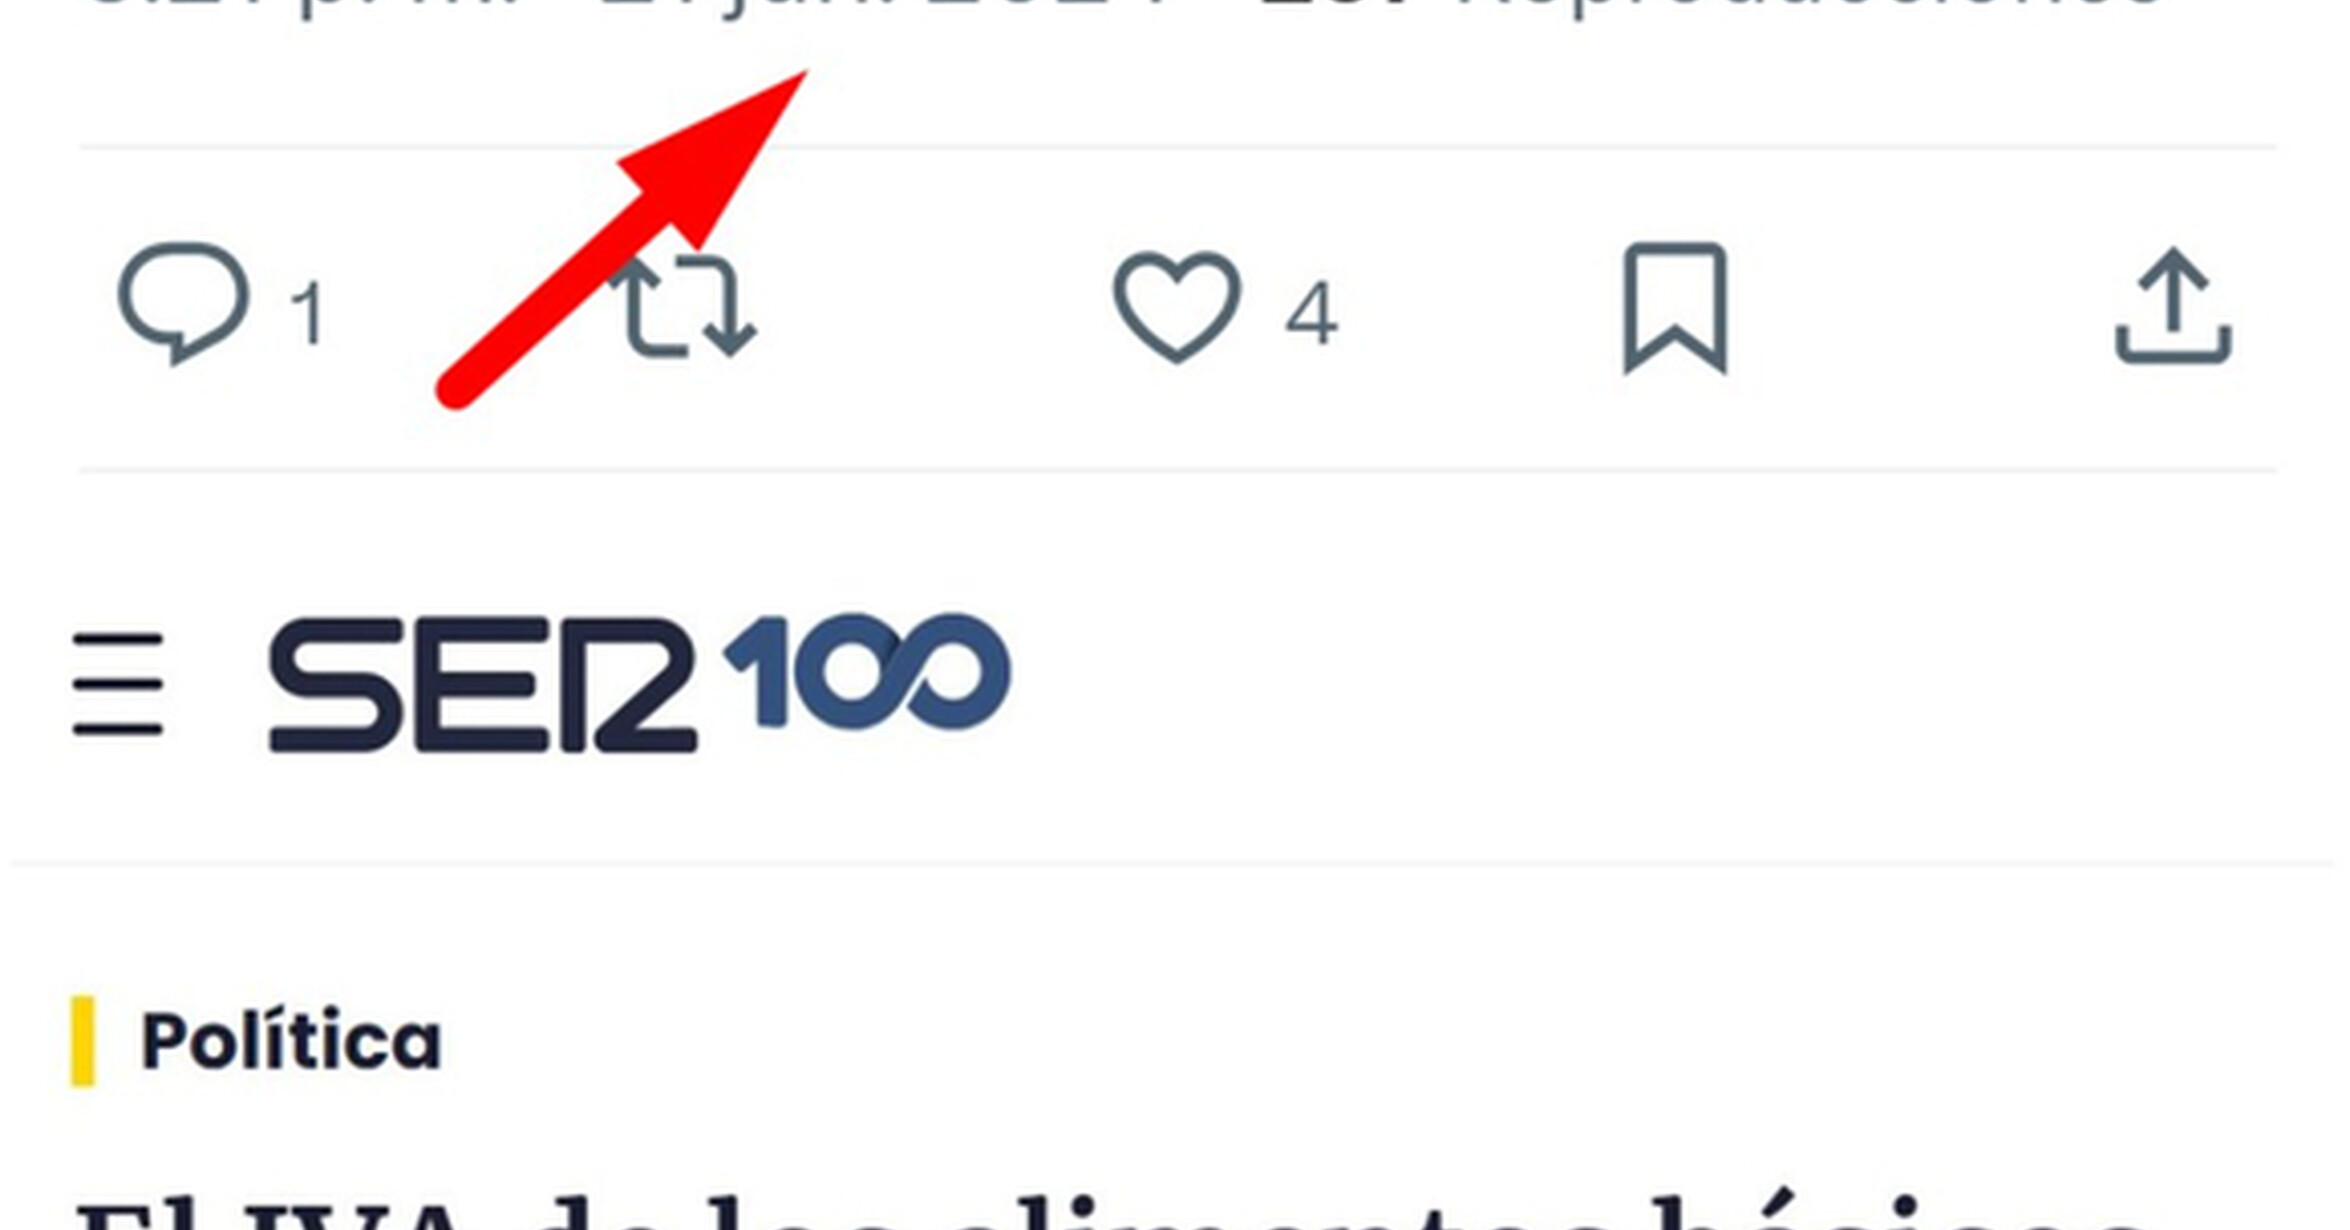Bookmark the post with the bookmark icon
2350x1230 pixels.
[x=1675, y=308]
